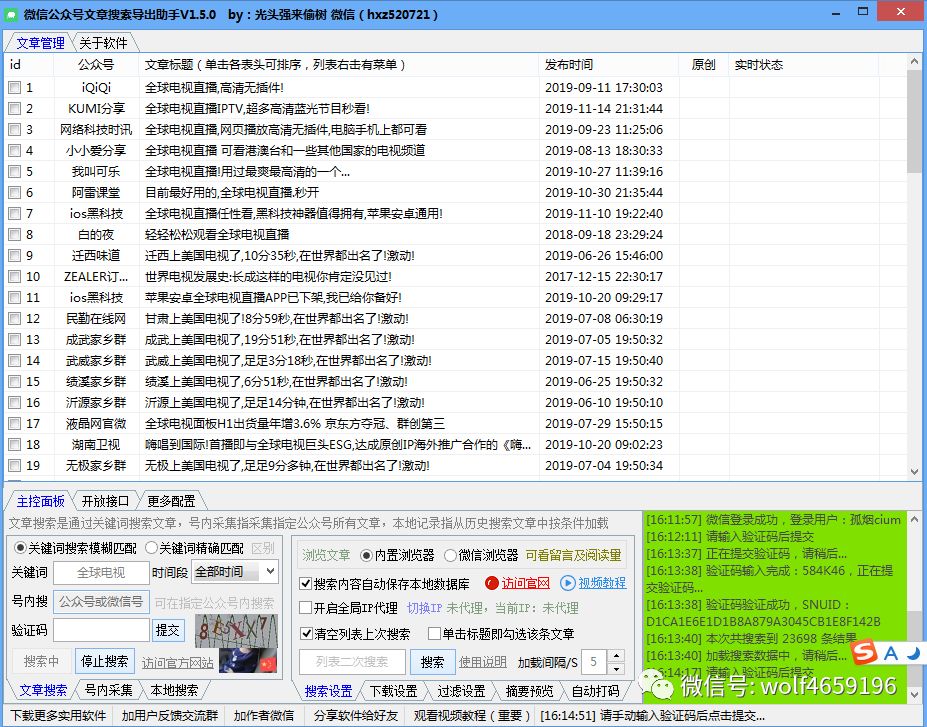Screen dimensions: 927x727
Task: Select 关键词精确匹配 radio button
Action: [x=151, y=548]
